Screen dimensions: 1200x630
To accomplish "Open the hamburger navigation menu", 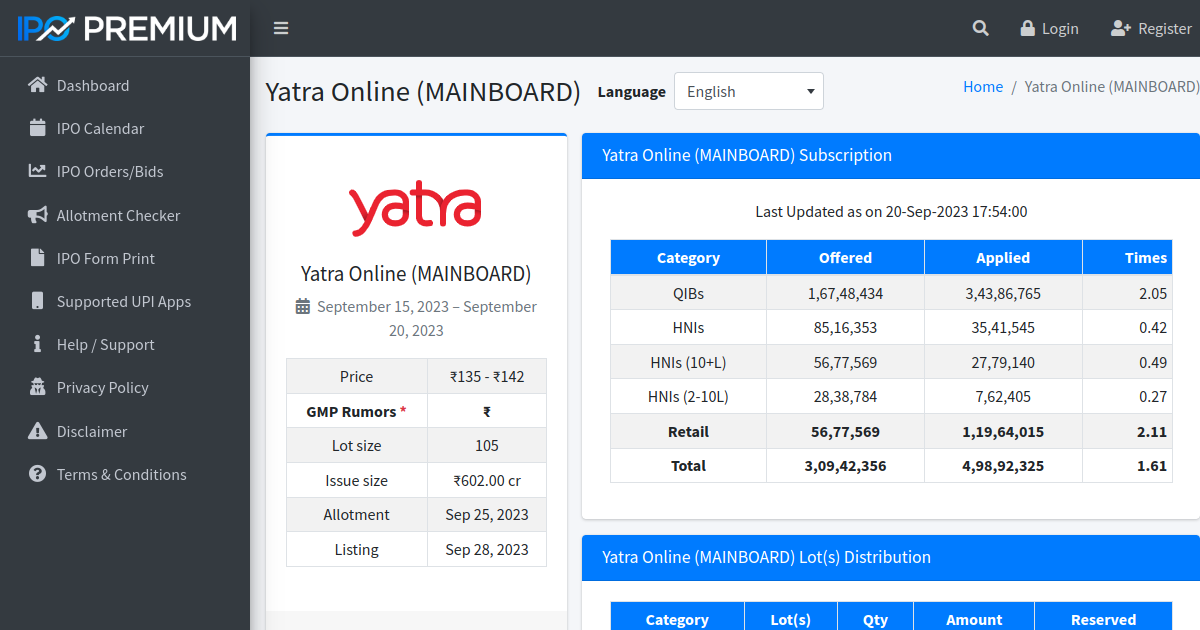I will (281, 28).
